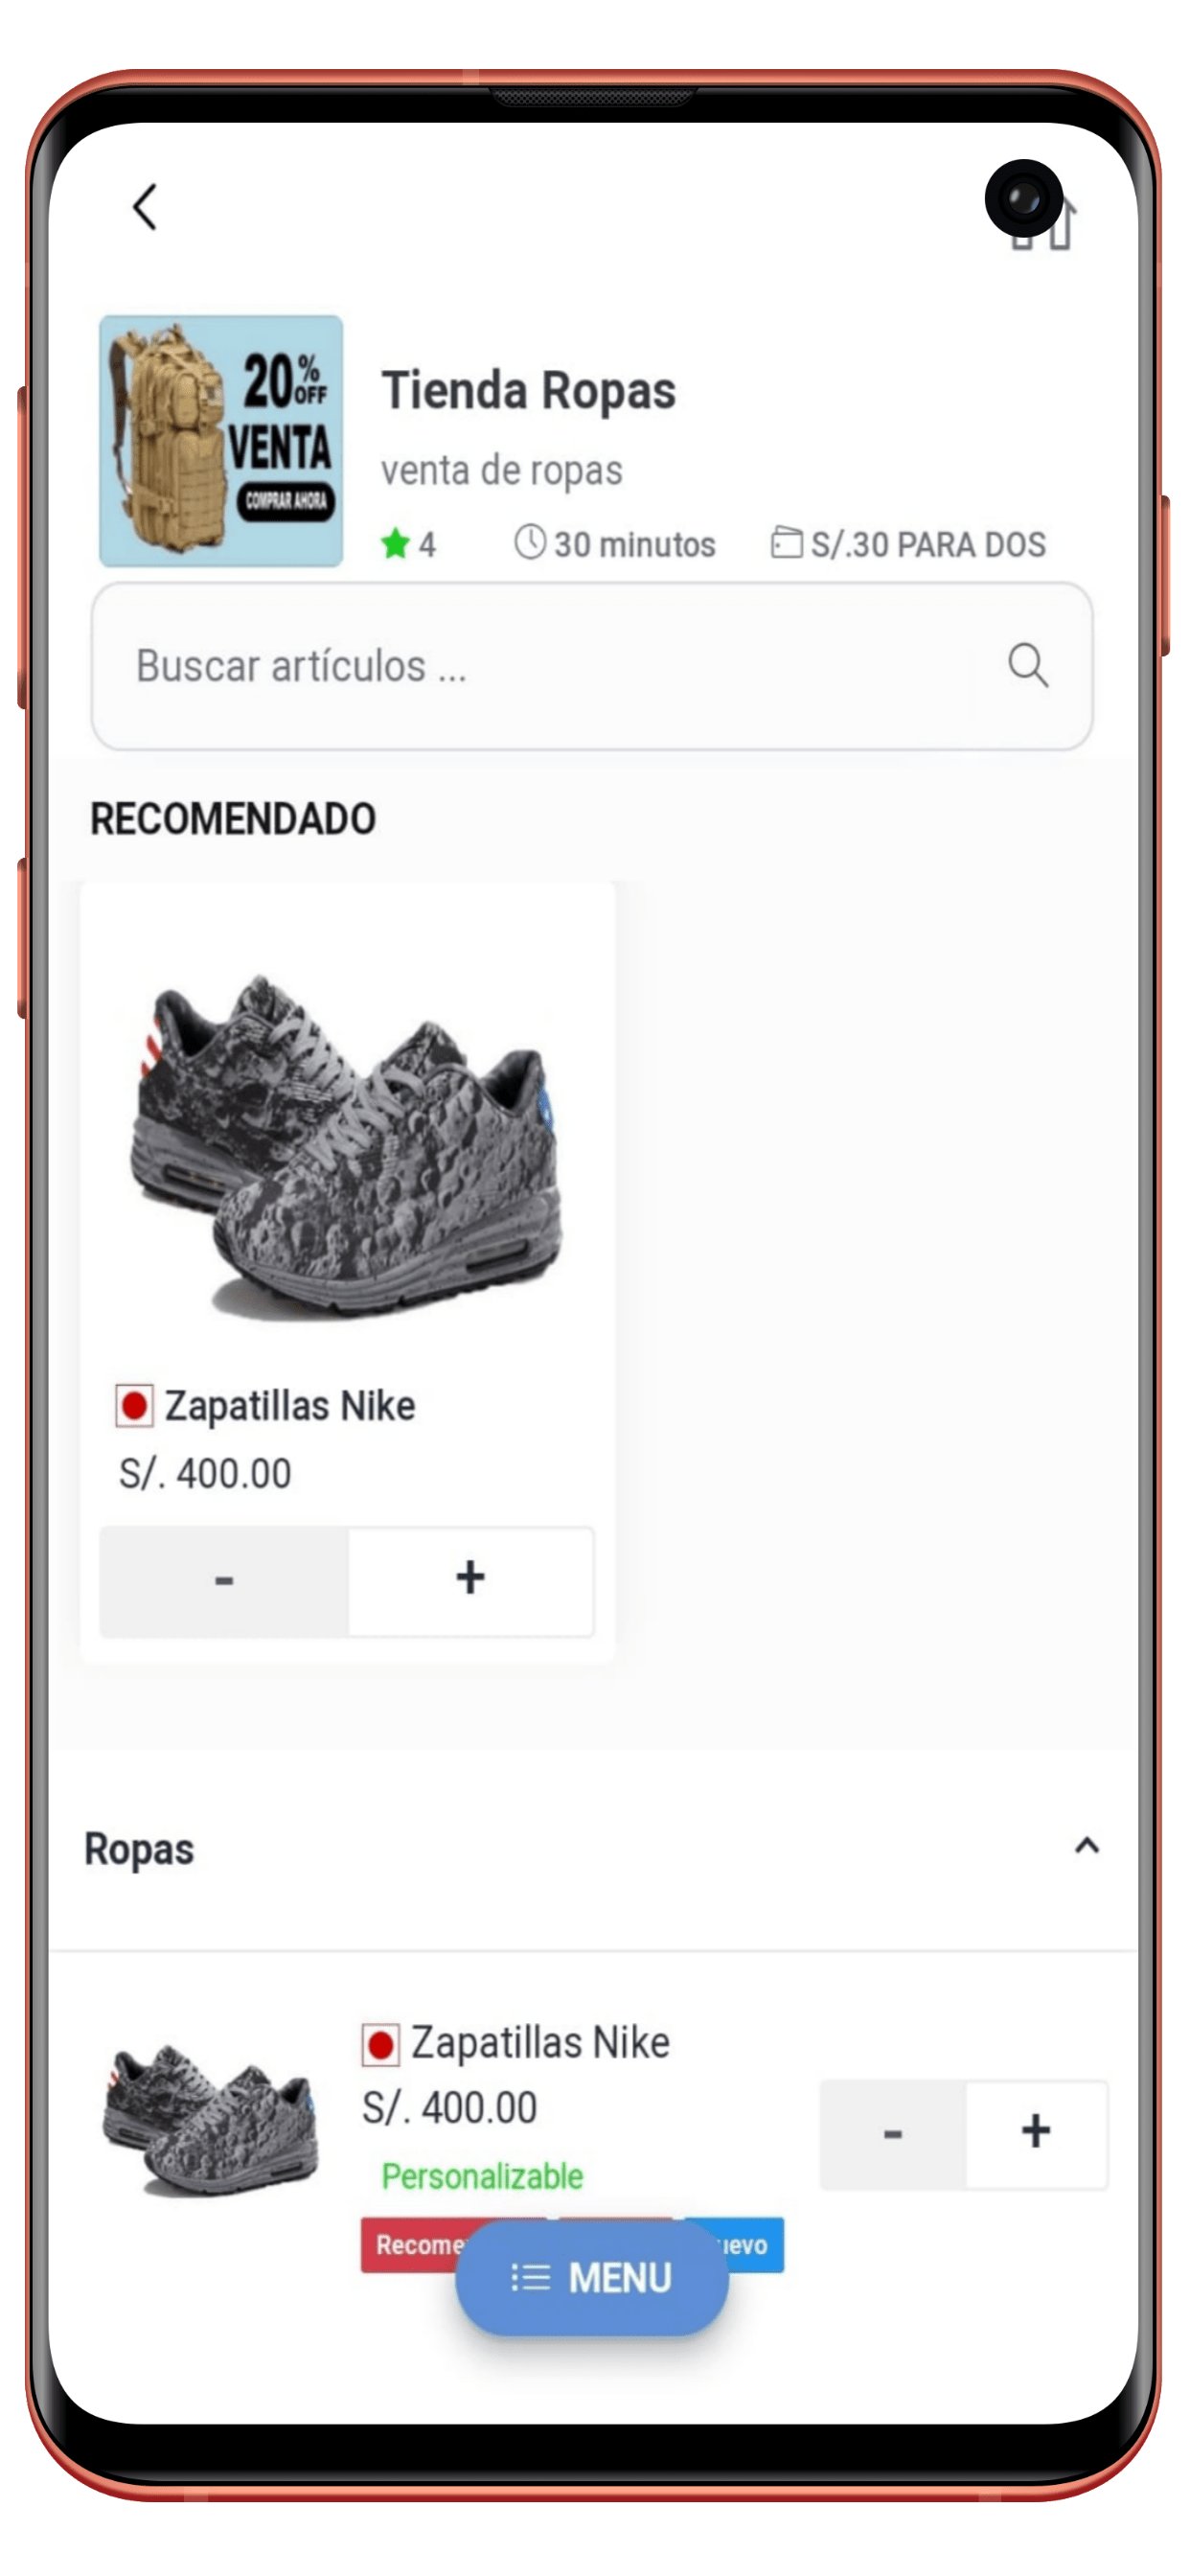Screen dimensions: 1190x2576
Task: Tap the green star rating icon
Action: pos(395,544)
